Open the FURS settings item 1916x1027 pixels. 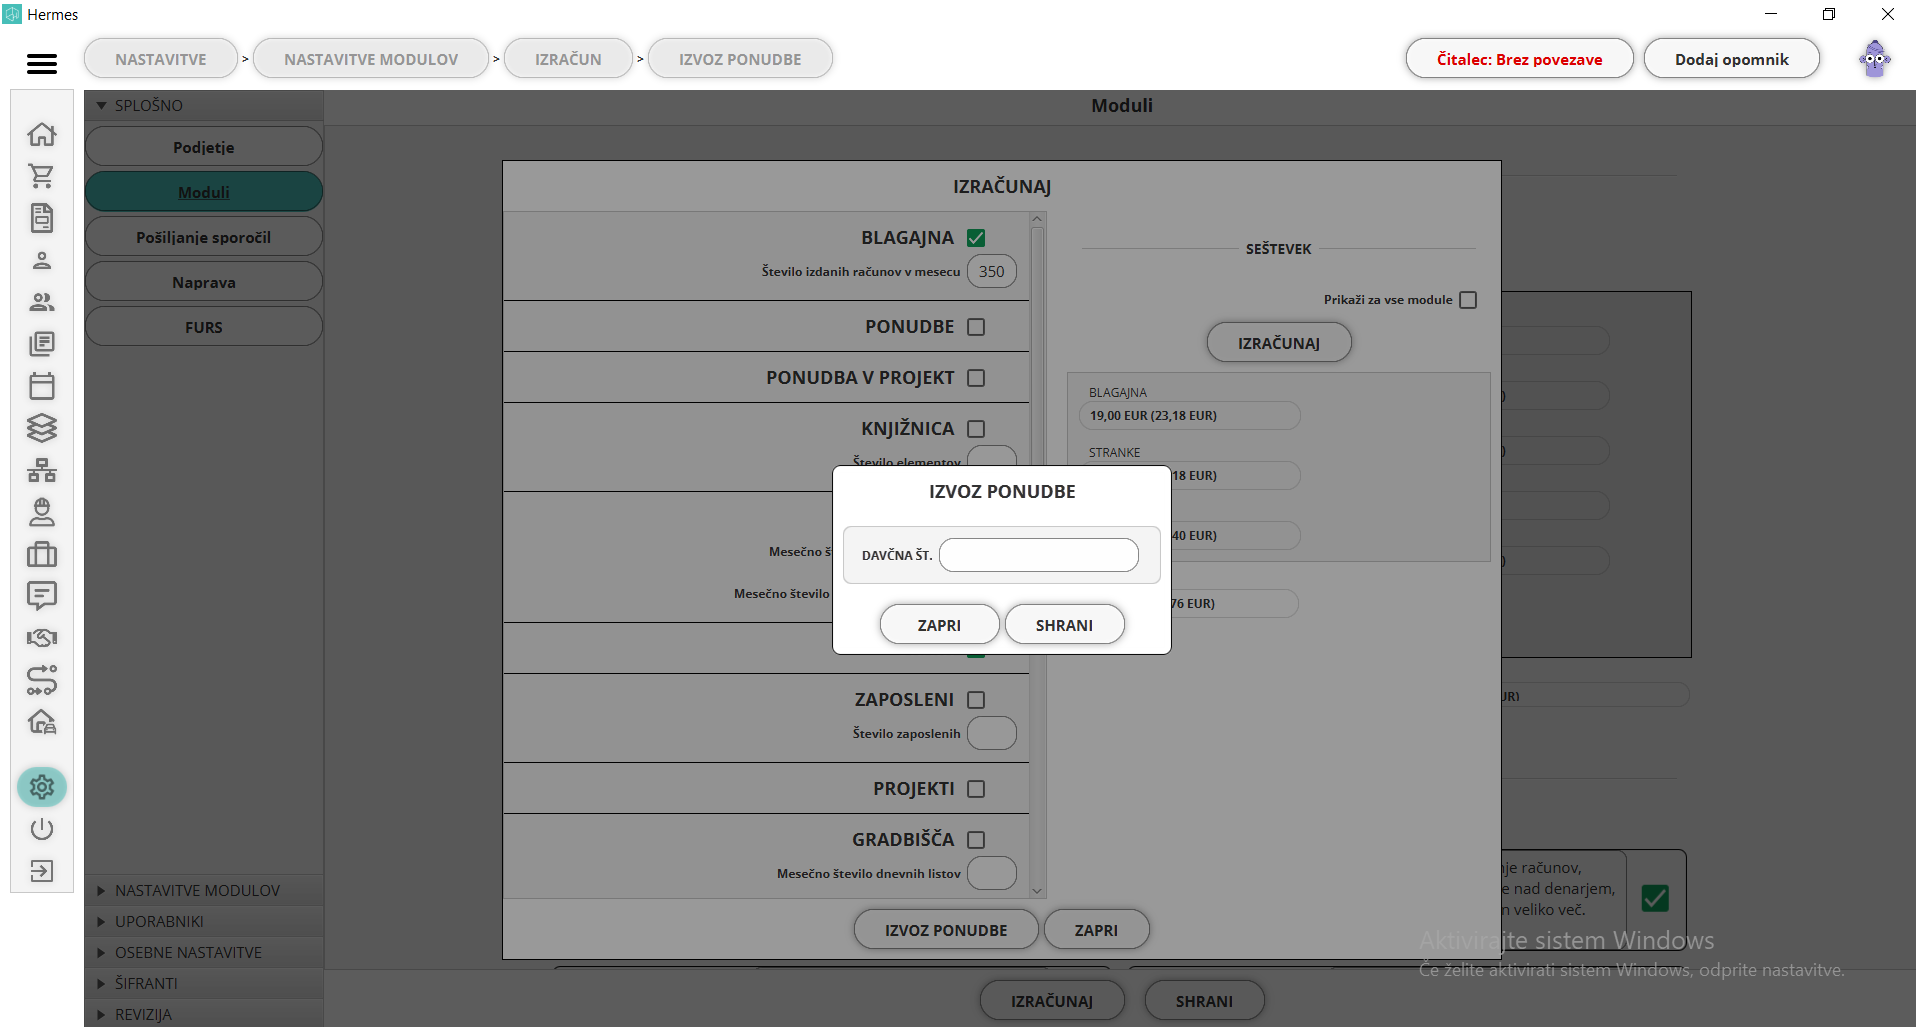(x=204, y=327)
